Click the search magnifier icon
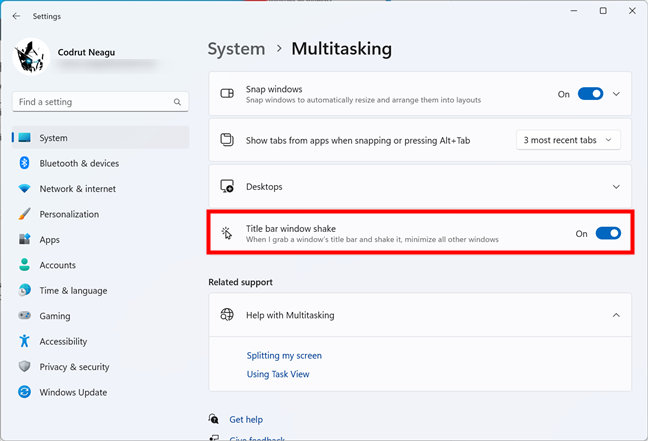 pos(178,102)
